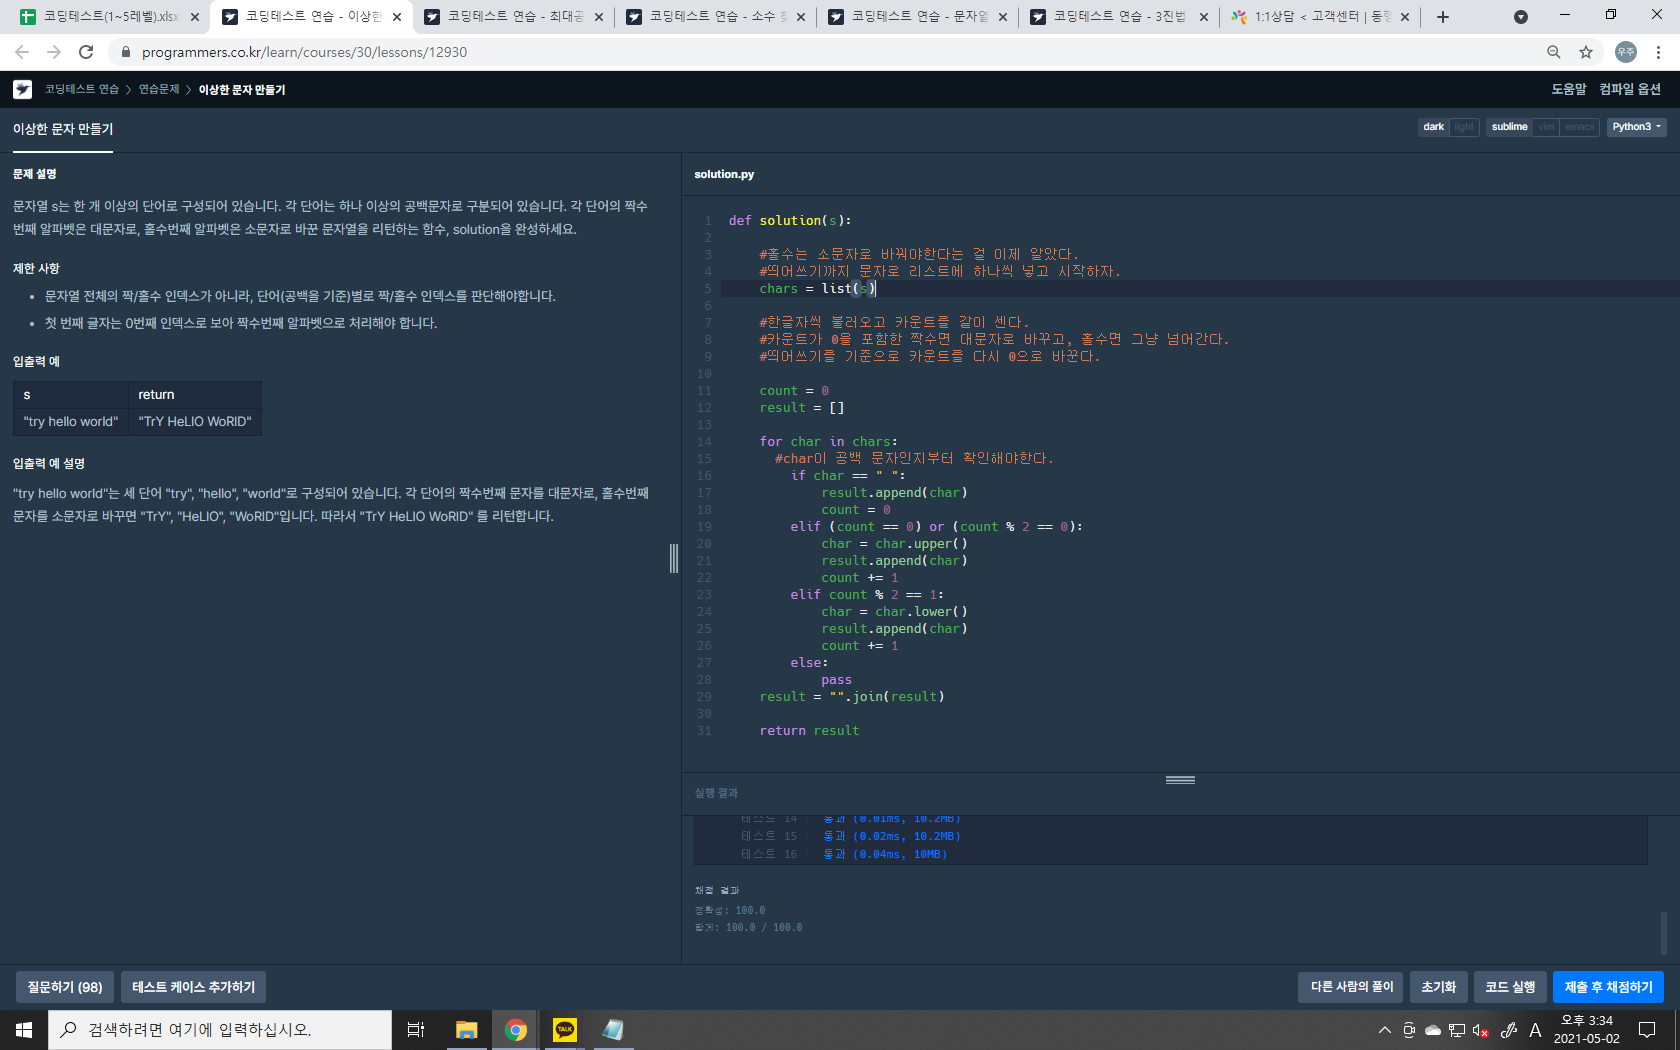The image size is (1680, 1050).
Task: Close the 코딩테스트(1~5레벨).xlsx tab
Action: click(195, 17)
